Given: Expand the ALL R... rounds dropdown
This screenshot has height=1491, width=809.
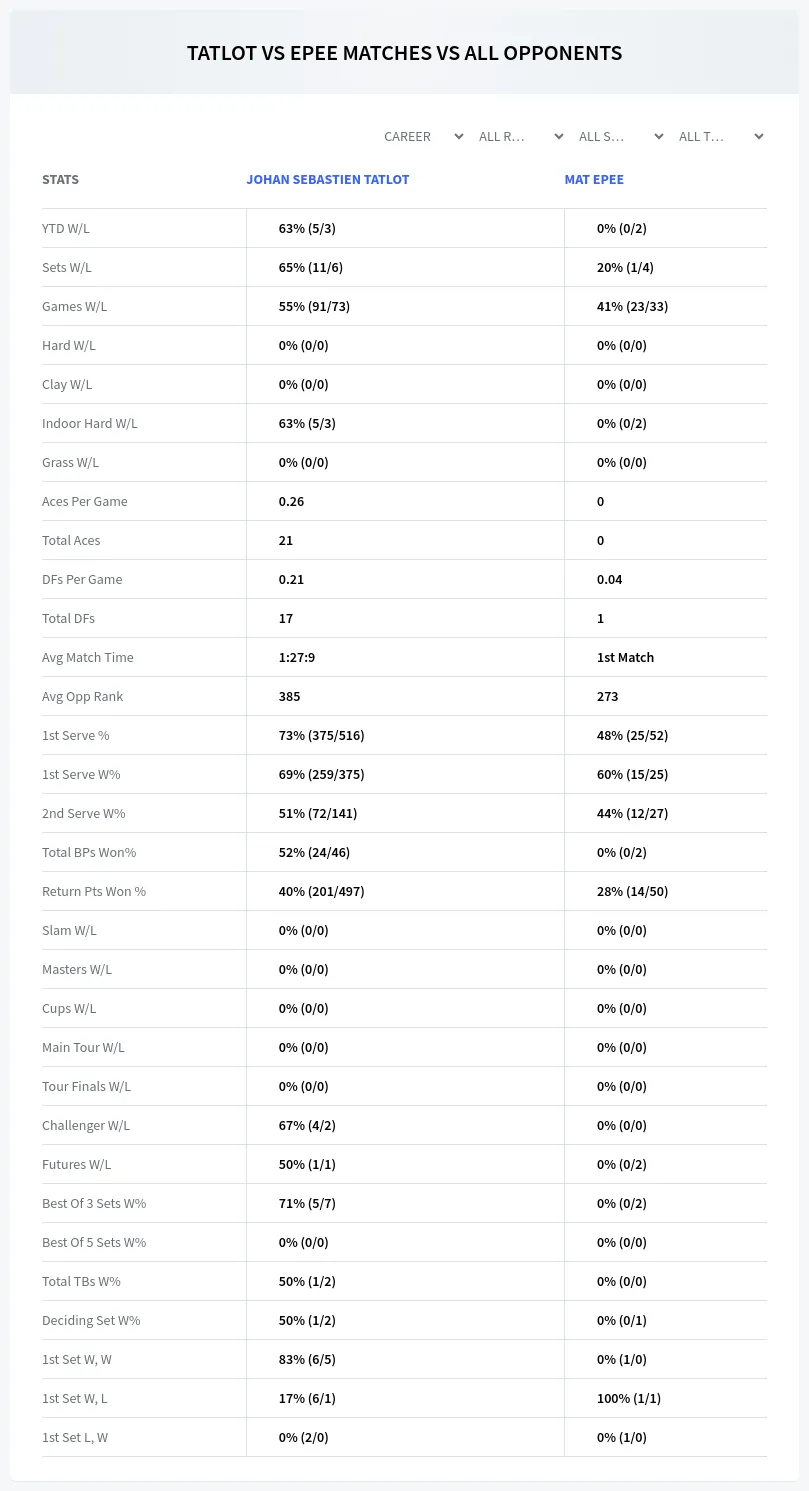Looking at the screenshot, I should pyautogui.click(x=521, y=136).
